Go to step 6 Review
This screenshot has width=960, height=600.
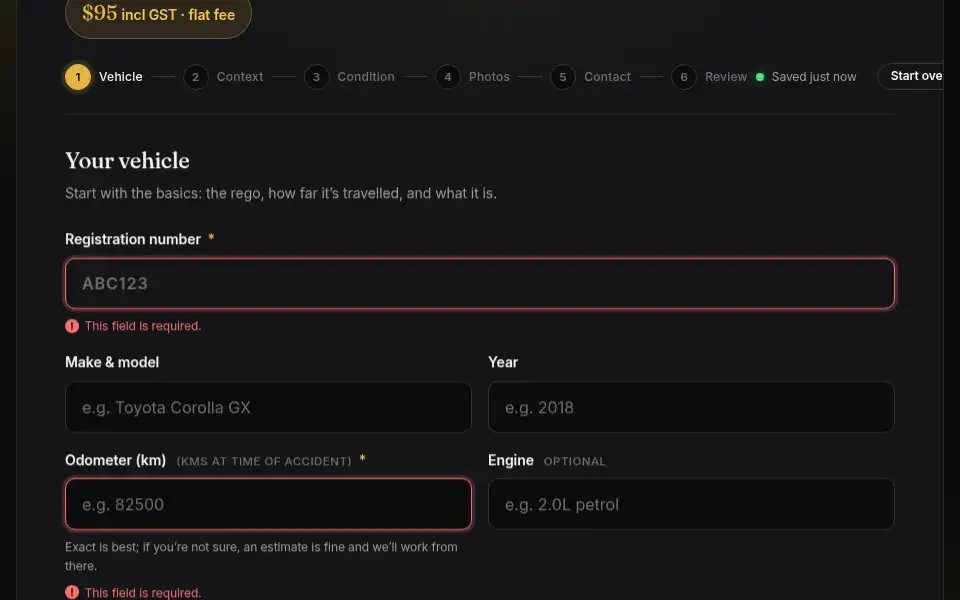pos(710,77)
